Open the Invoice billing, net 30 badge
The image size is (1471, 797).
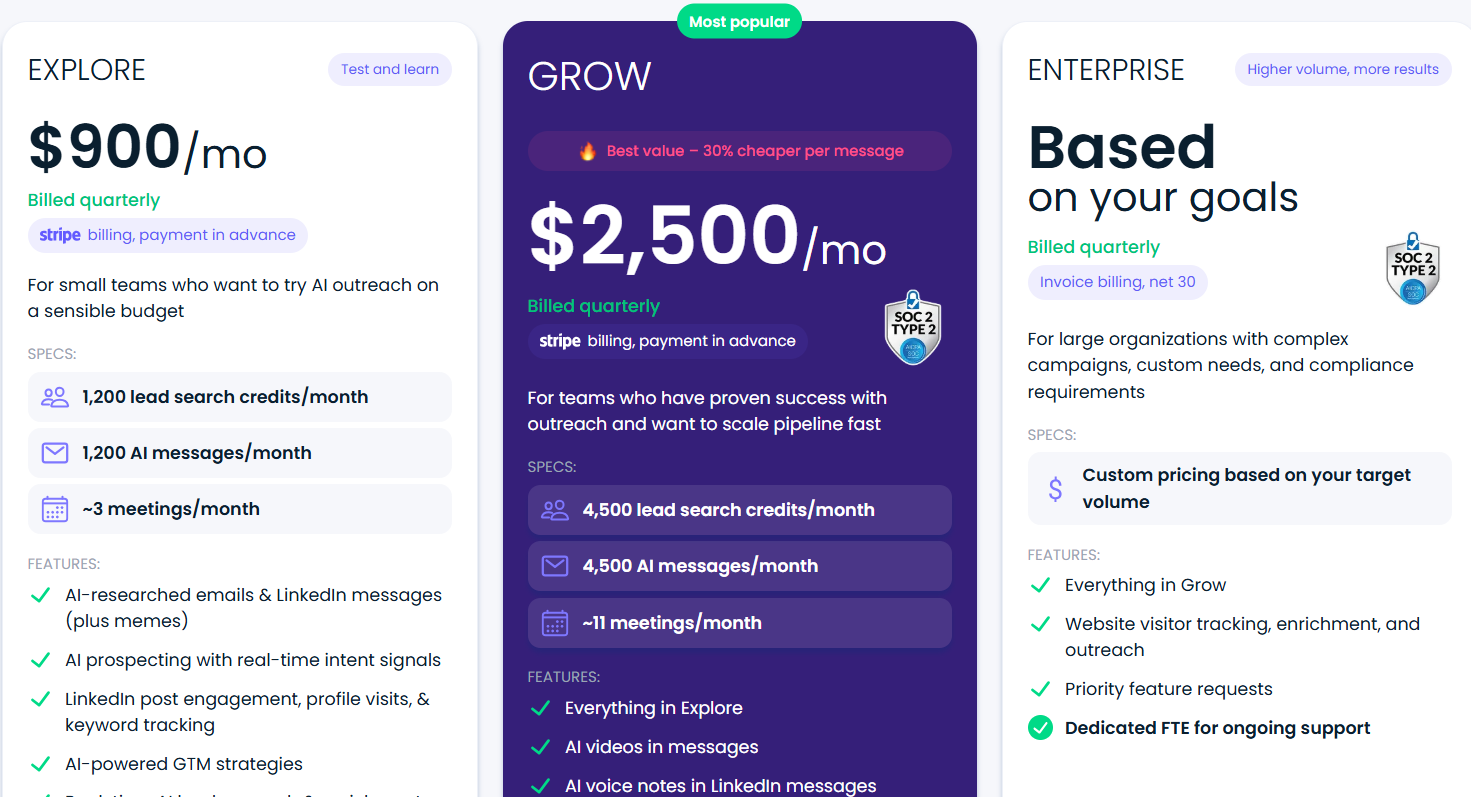1117,282
